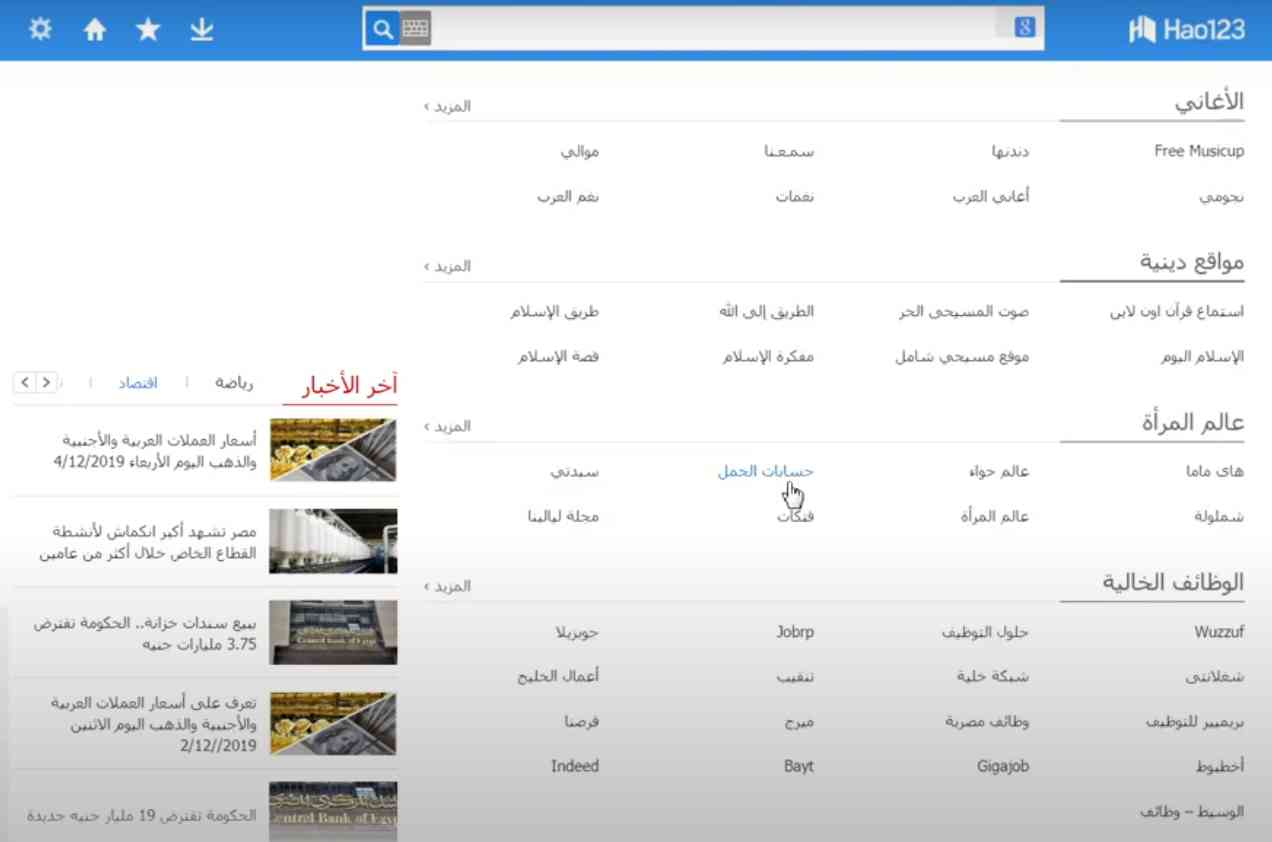
Task: Expand المزيد for الأغاني section
Action: click(447, 106)
